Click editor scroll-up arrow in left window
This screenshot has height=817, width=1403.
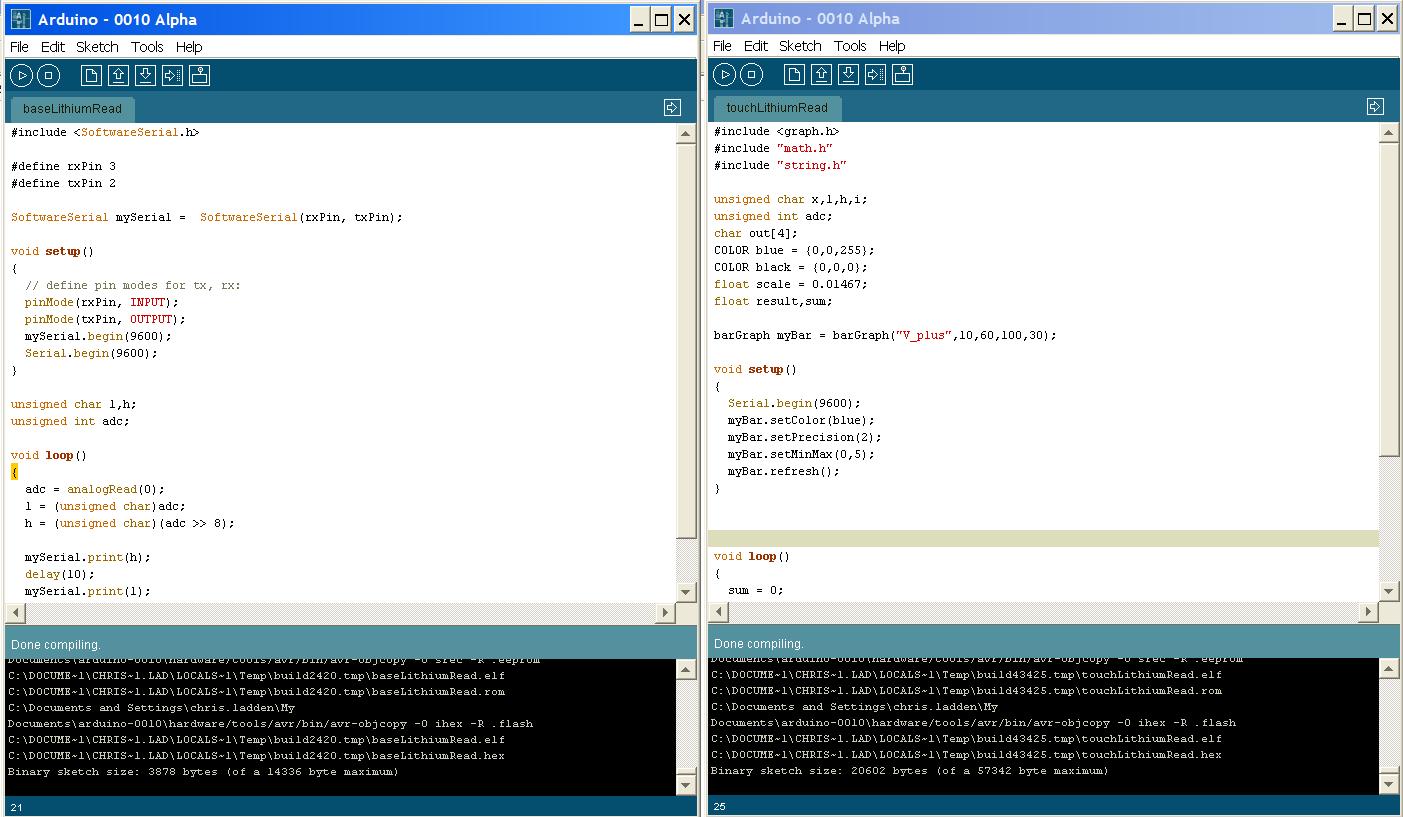pos(686,133)
